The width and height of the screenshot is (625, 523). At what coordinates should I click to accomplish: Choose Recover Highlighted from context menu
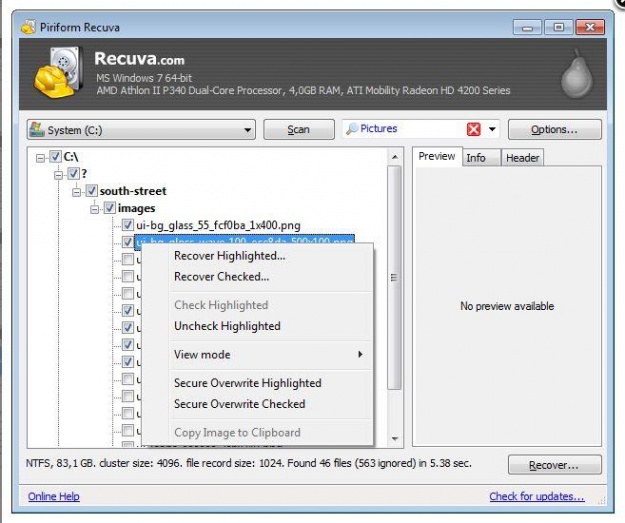229,256
